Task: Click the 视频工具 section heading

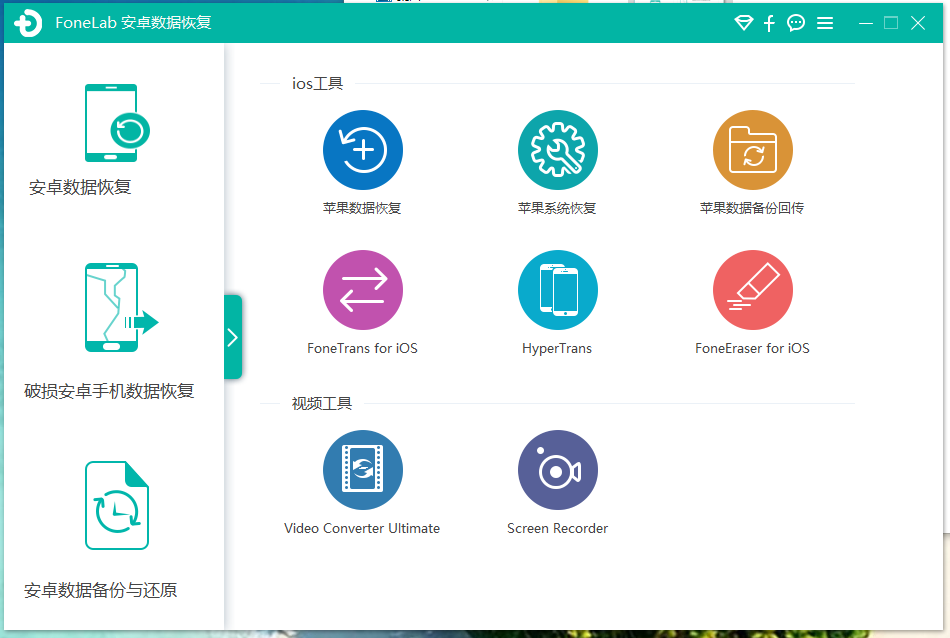Action: coord(322,404)
